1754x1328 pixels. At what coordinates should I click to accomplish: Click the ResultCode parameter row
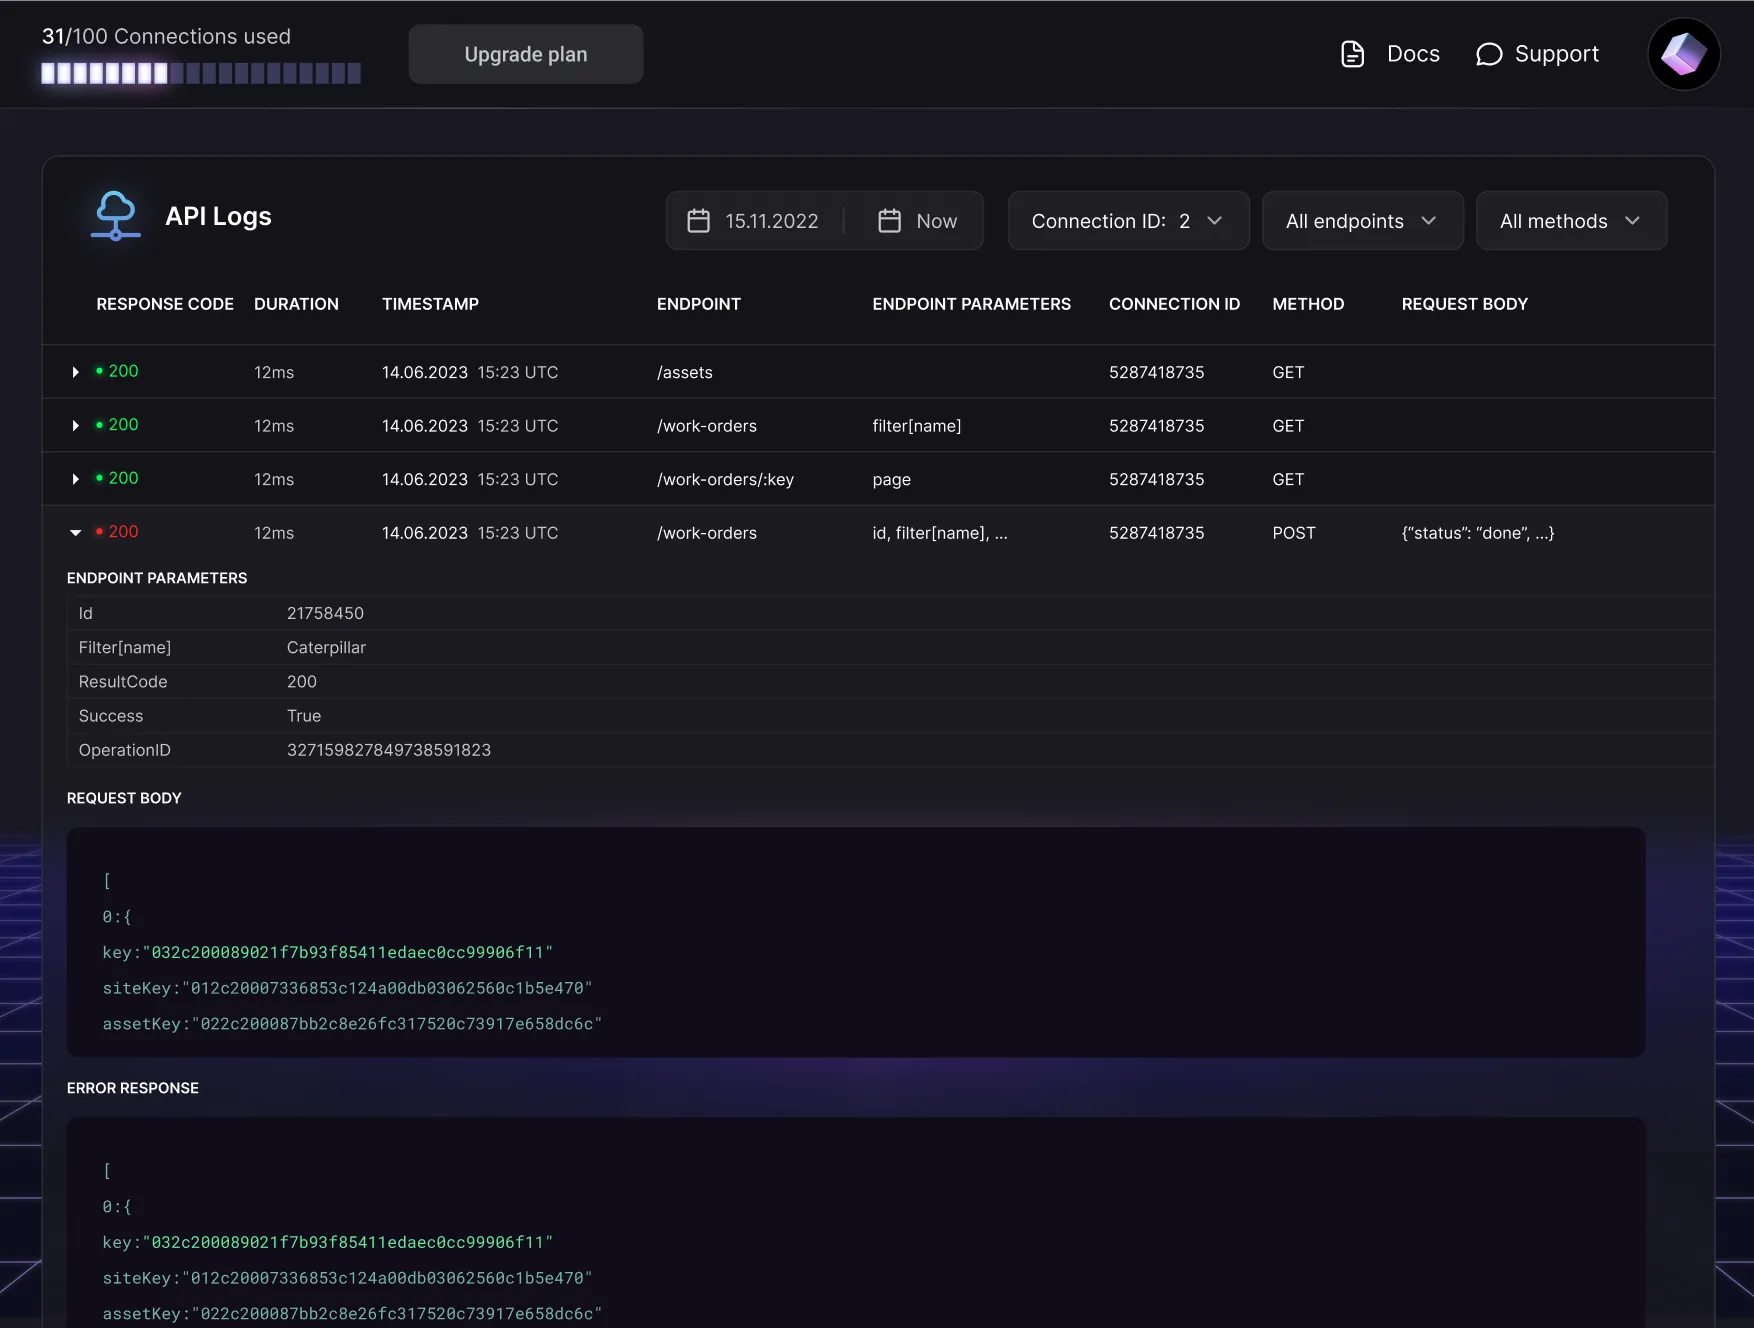pos(890,682)
